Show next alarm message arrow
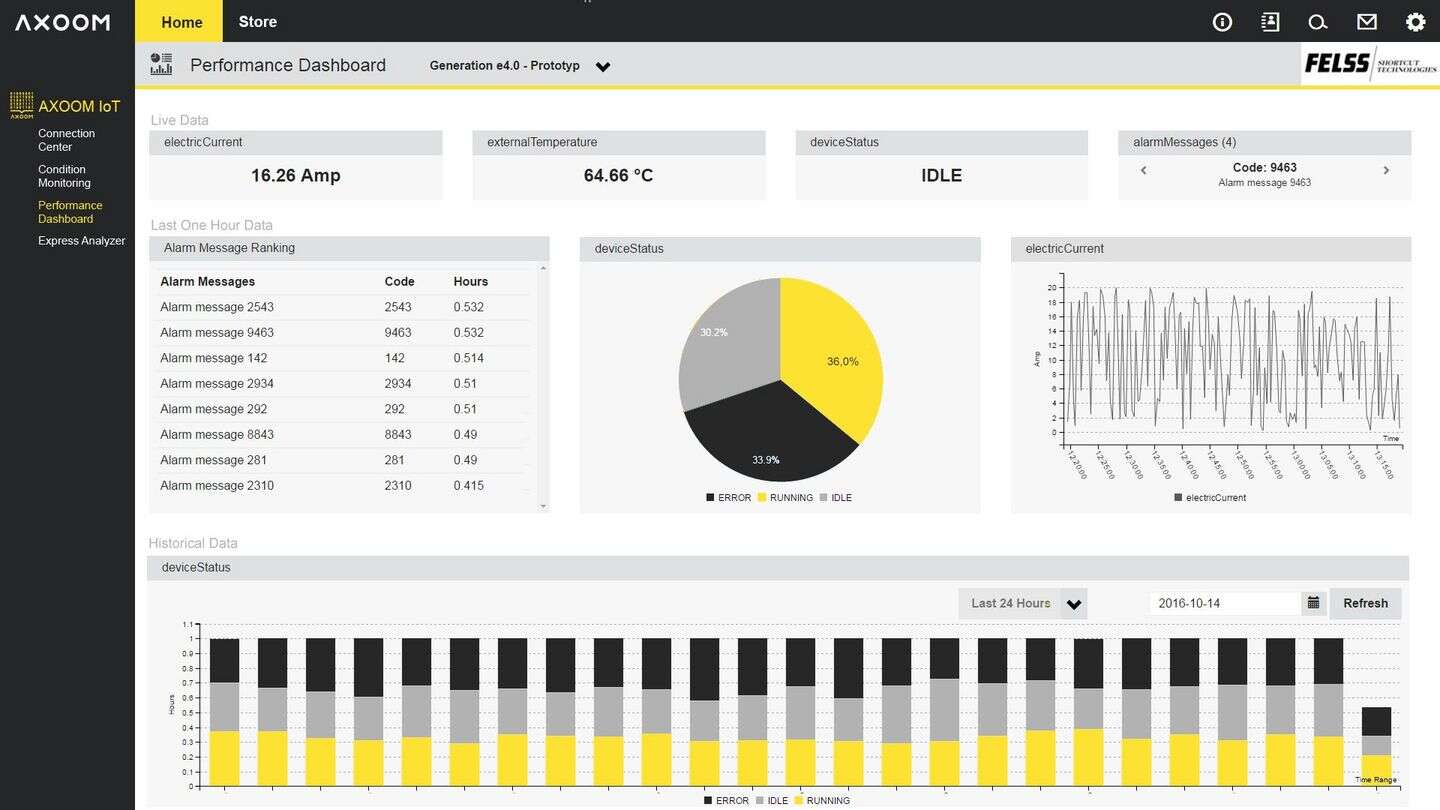The height and width of the screenshot is (810, 1440). (1386, 171)
